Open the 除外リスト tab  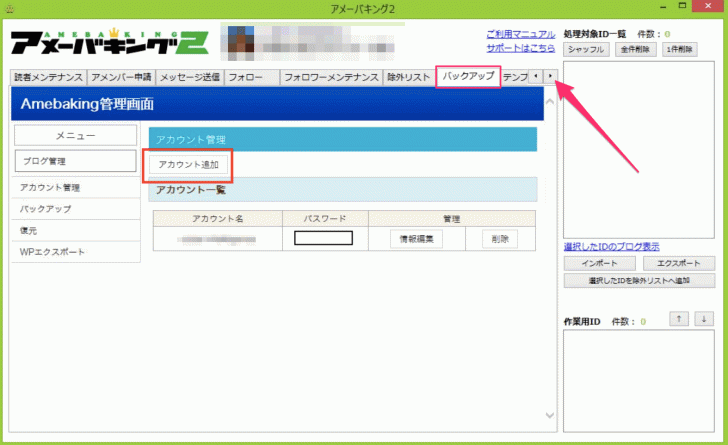coord(409,77)
